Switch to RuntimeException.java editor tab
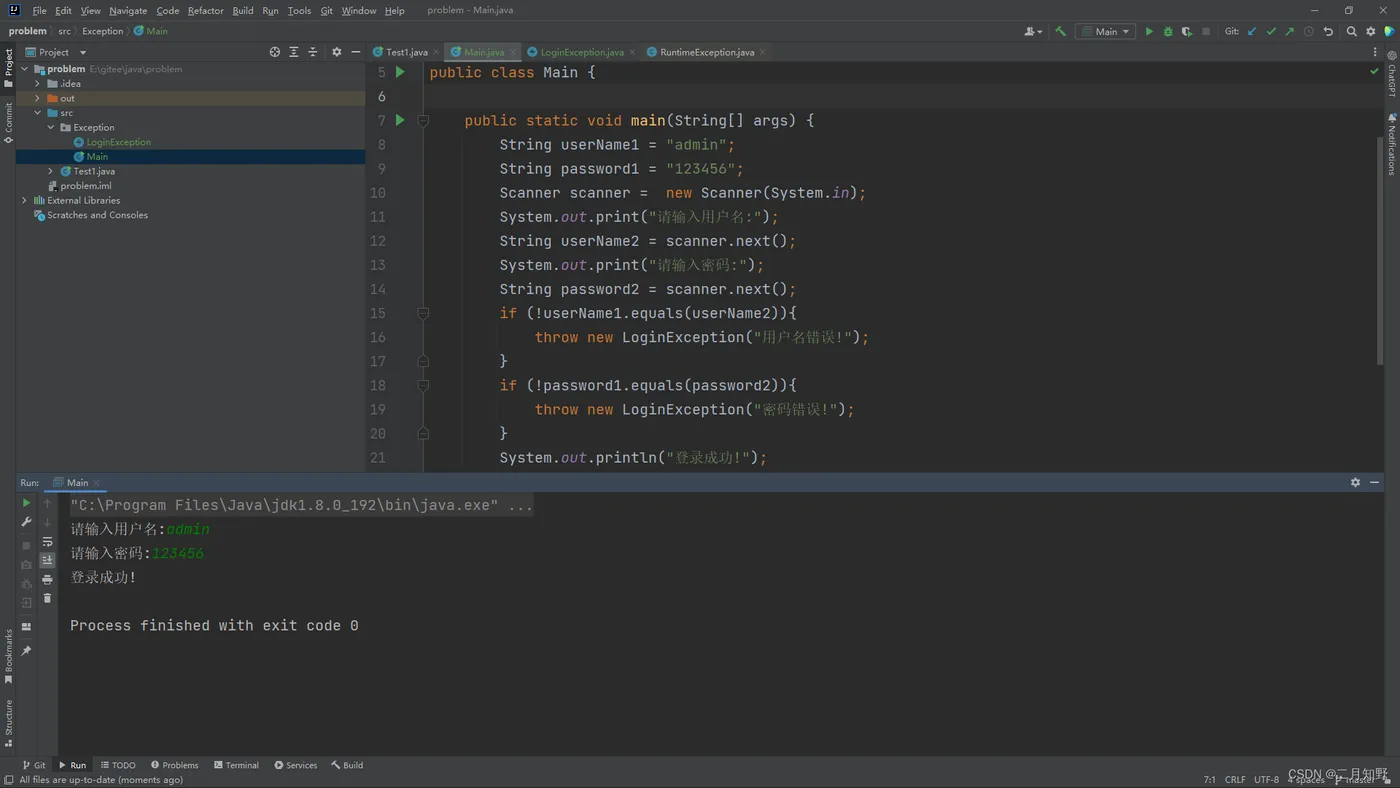Image resolution: width=1400 pixels, height=788 pixels. (706, 52)
